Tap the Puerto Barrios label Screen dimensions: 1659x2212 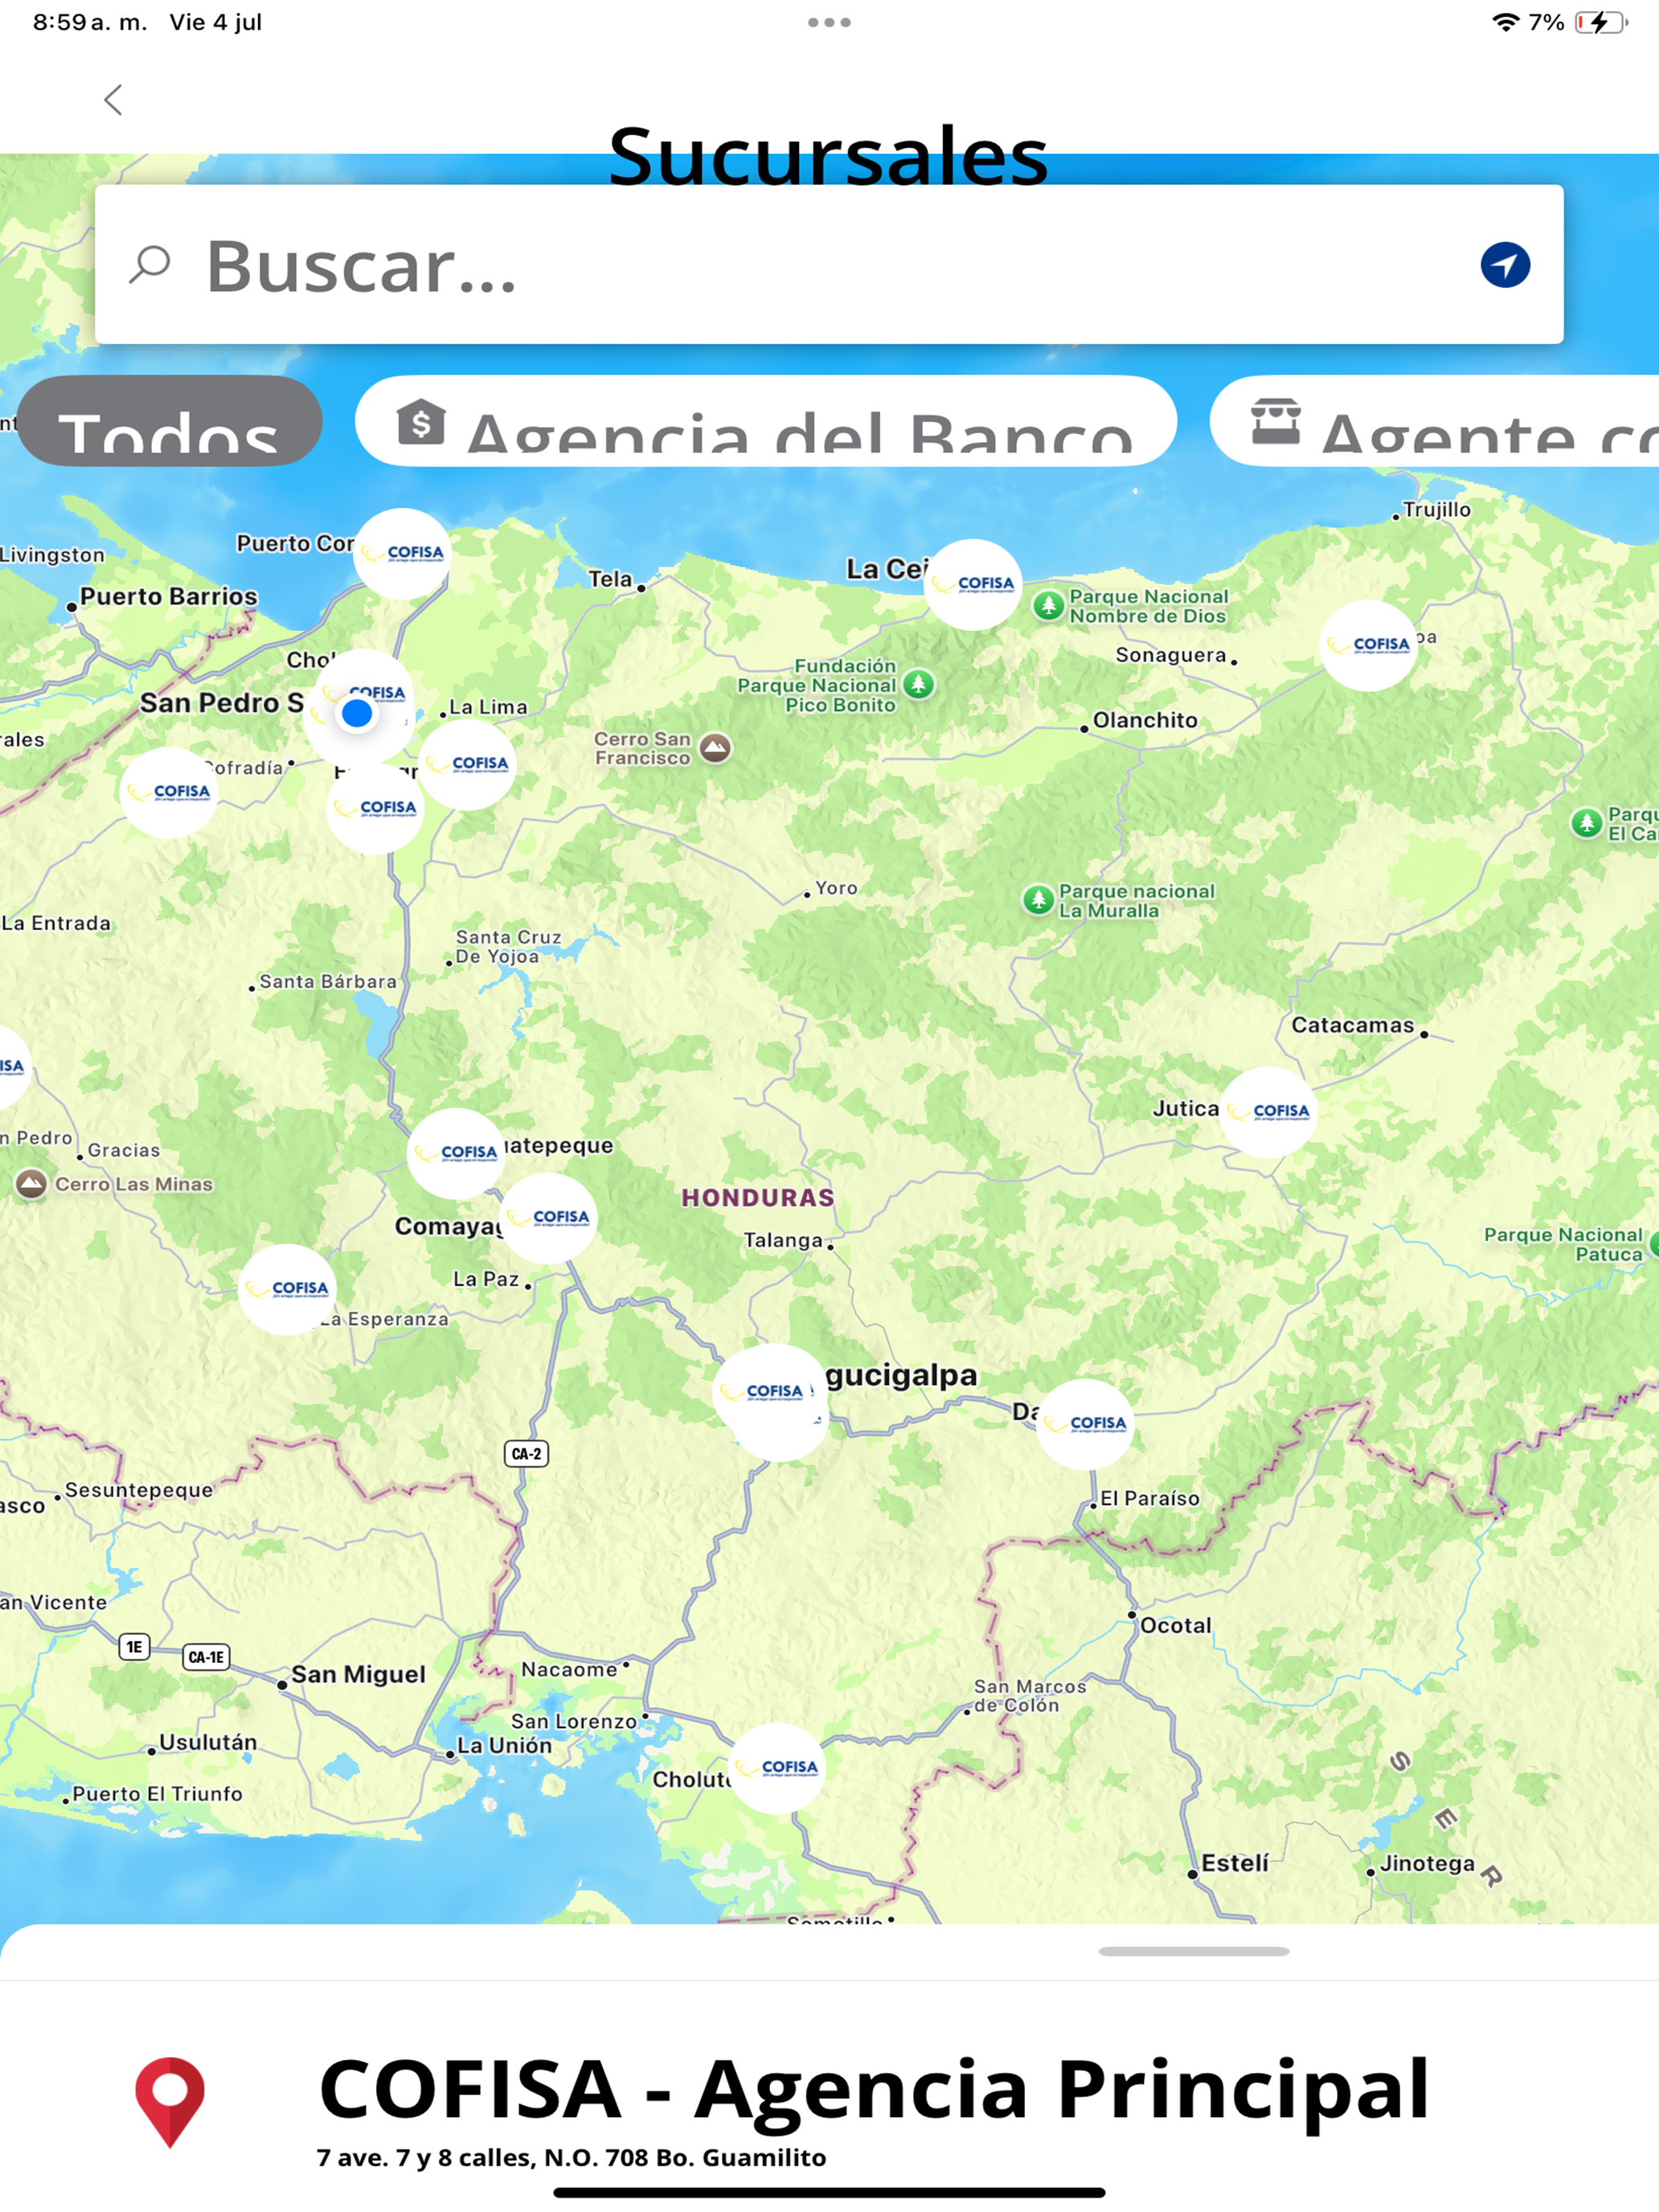[169, 597]
